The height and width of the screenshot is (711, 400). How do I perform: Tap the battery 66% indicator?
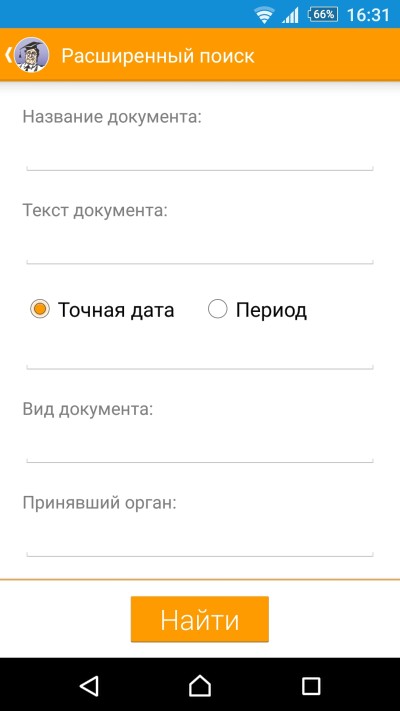(323, 15)
